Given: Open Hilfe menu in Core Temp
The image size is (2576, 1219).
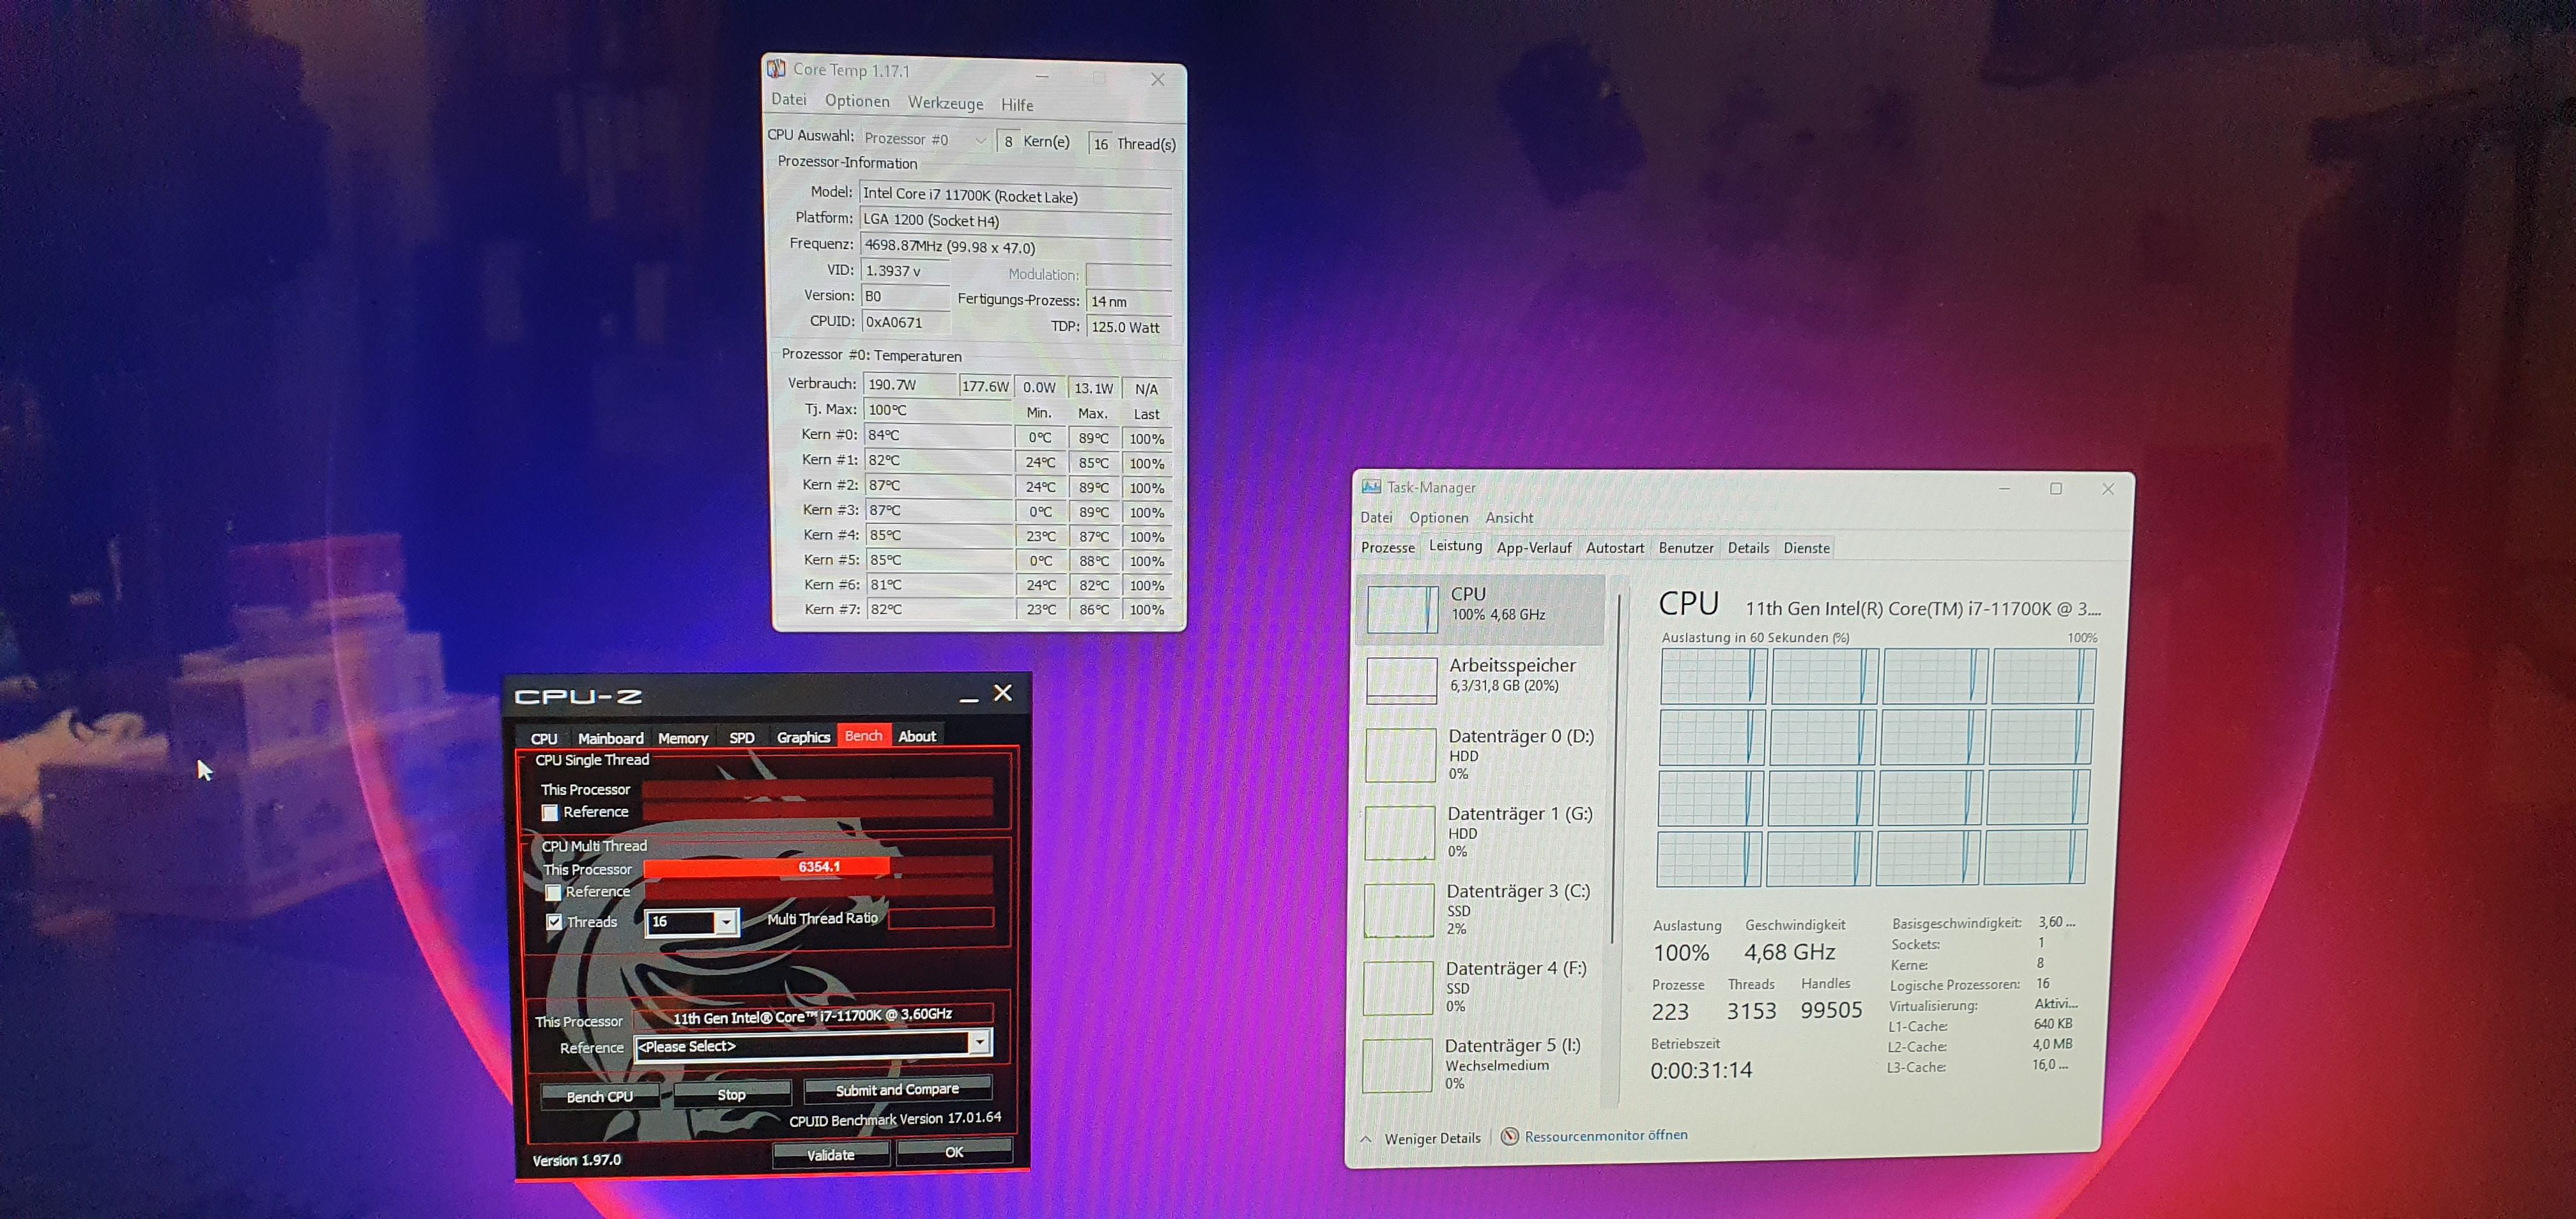Looking at the screenshot, I should [1017, 105].
